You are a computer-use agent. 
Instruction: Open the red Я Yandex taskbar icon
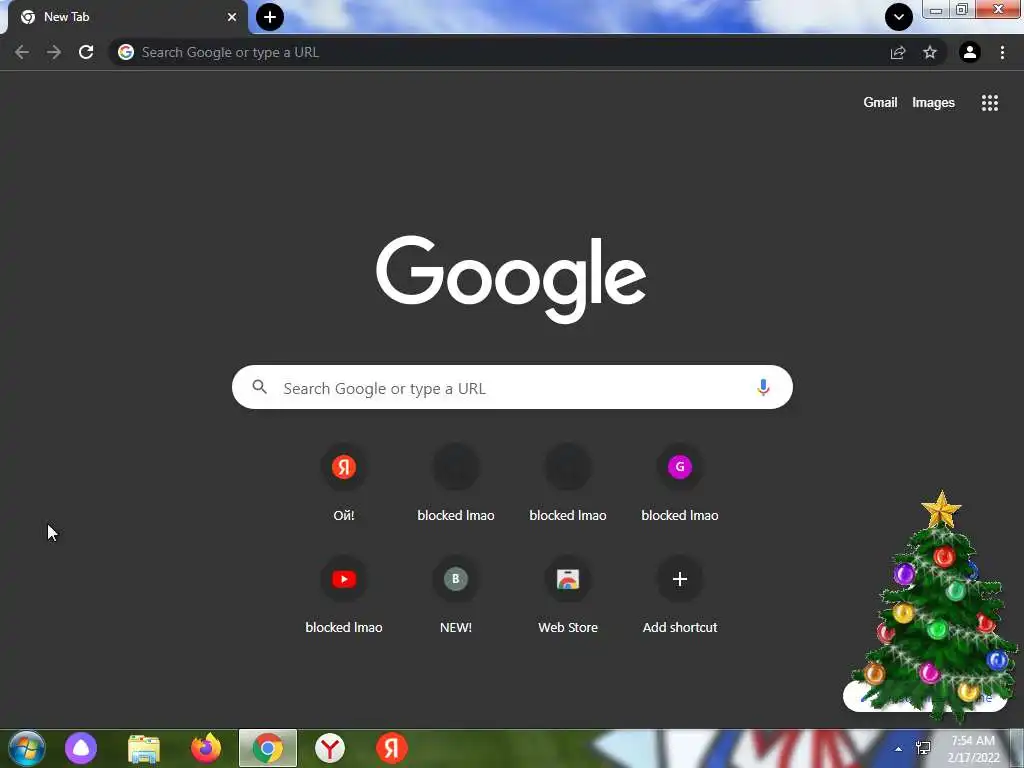coord(392,748)
